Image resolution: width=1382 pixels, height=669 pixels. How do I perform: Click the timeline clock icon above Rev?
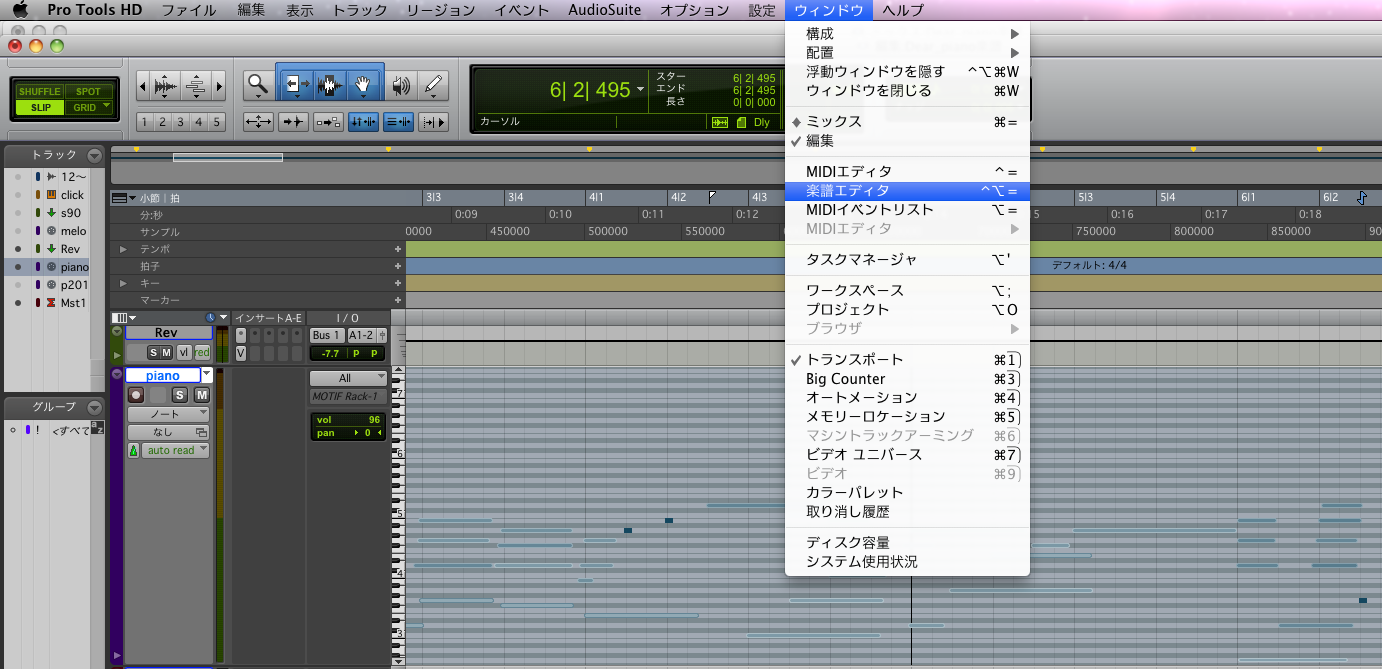pyautogui.click(x=211, y=317)
